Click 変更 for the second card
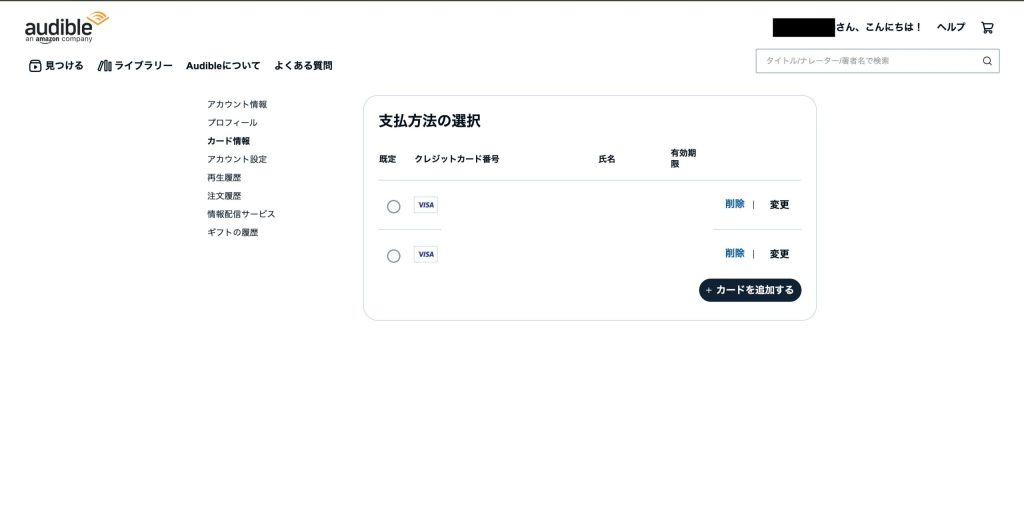The width and height of the screenshot is (1024, 517). pyautogui.click(x=779, y=255)
